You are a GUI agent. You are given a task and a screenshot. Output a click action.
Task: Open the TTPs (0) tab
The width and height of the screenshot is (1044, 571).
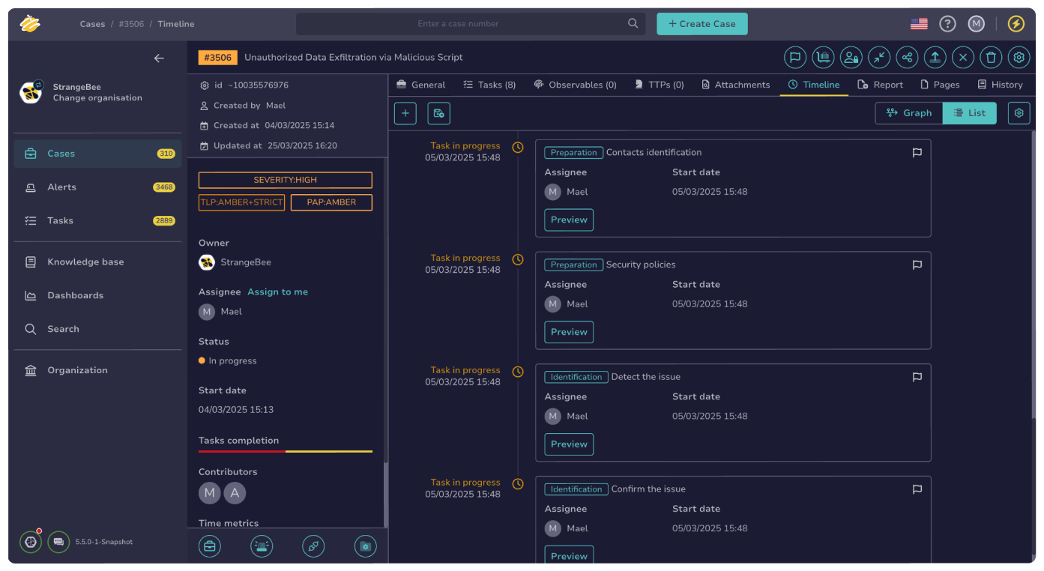[659, 85]
